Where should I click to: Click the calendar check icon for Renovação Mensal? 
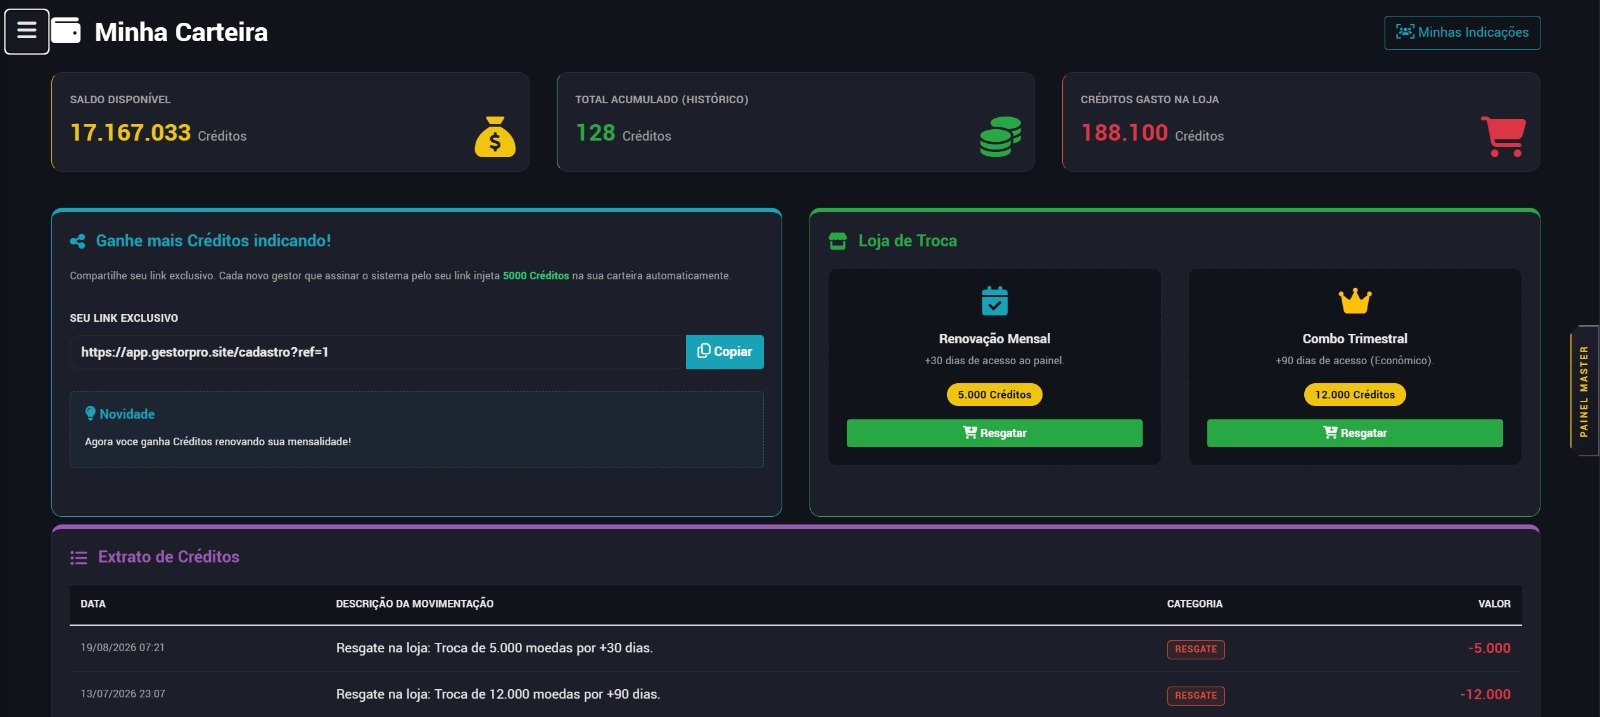[x=994, y=301]
